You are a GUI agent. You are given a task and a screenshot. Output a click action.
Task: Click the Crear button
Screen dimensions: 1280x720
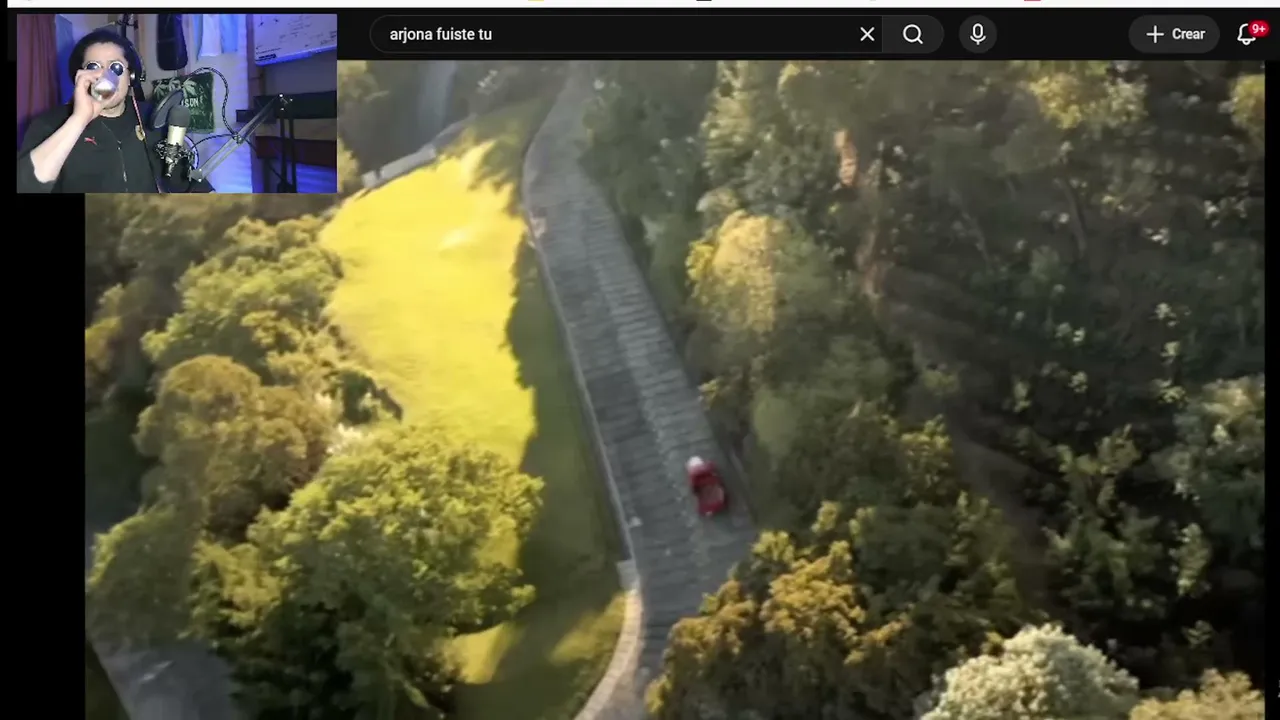[x=1175, y=34]
